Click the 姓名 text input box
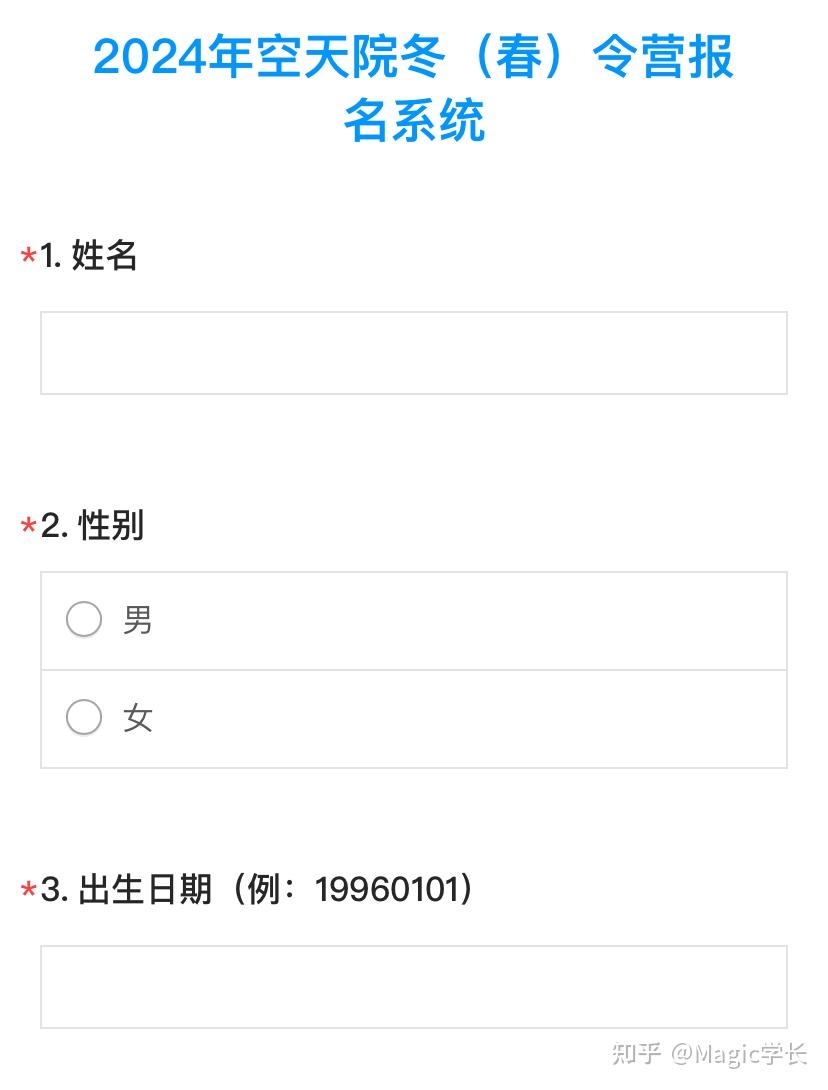 [414, 353]
